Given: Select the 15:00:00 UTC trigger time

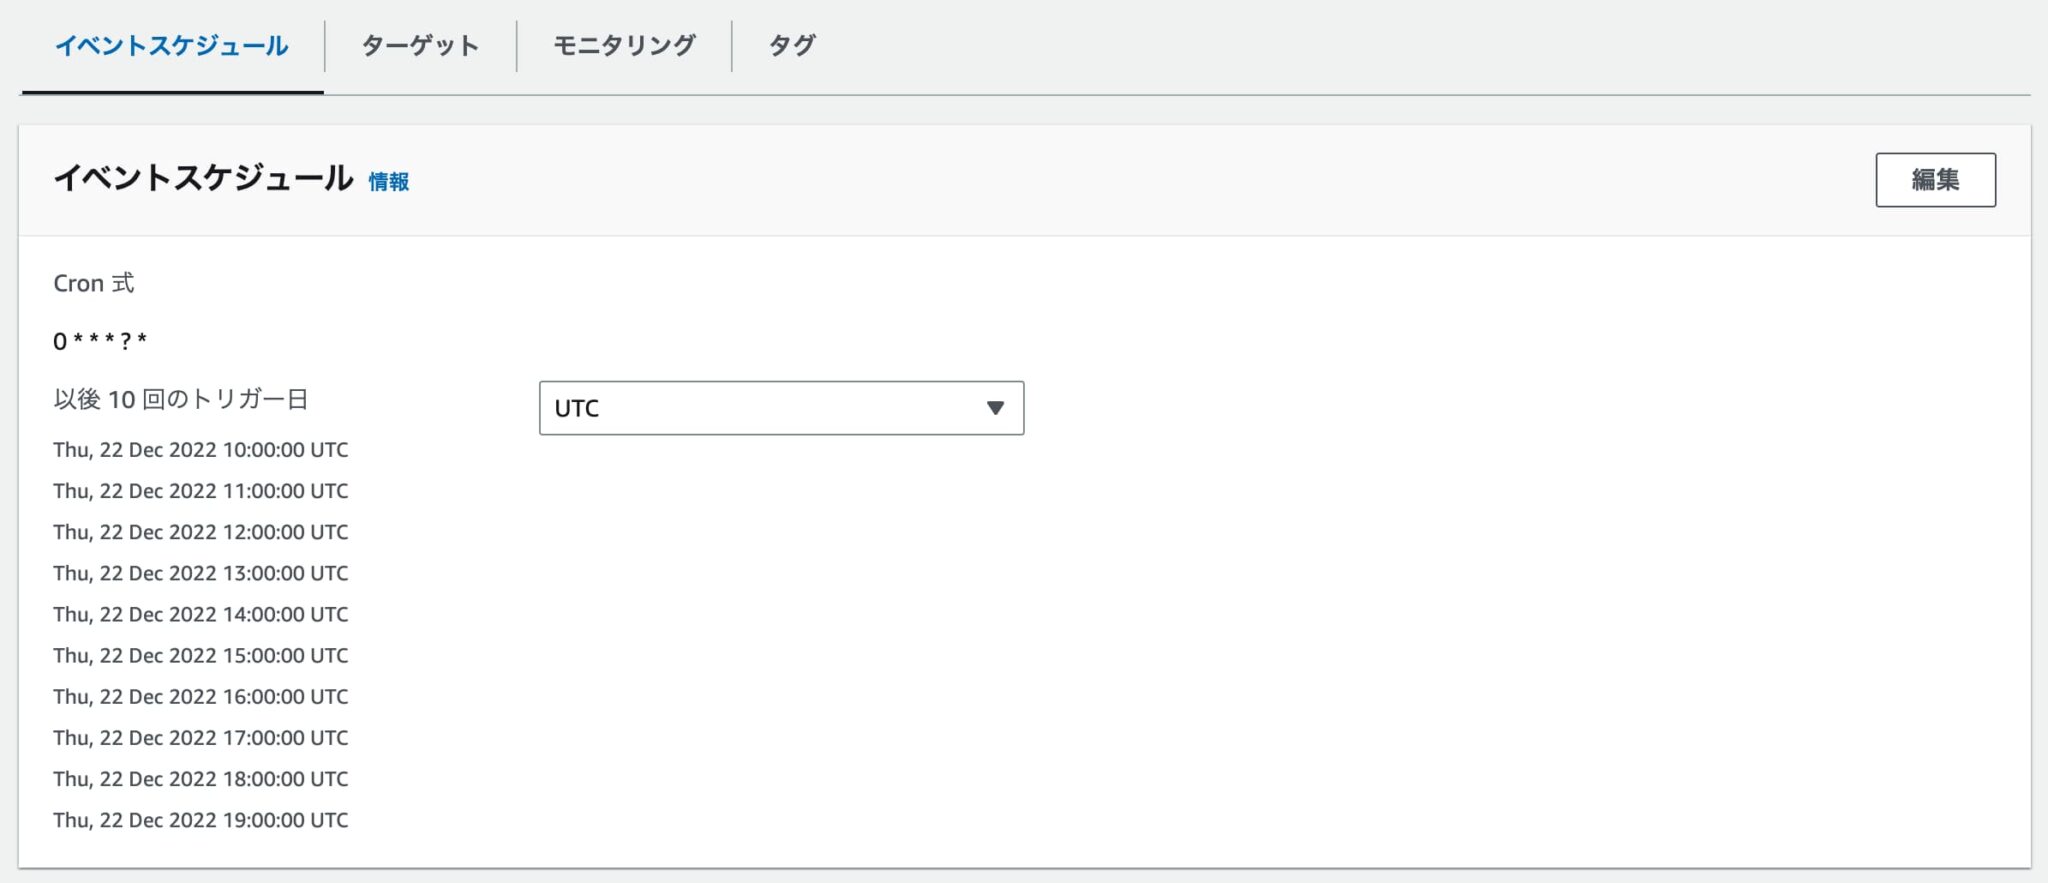Looking at the screenshot, I should (x=200, y=655).
